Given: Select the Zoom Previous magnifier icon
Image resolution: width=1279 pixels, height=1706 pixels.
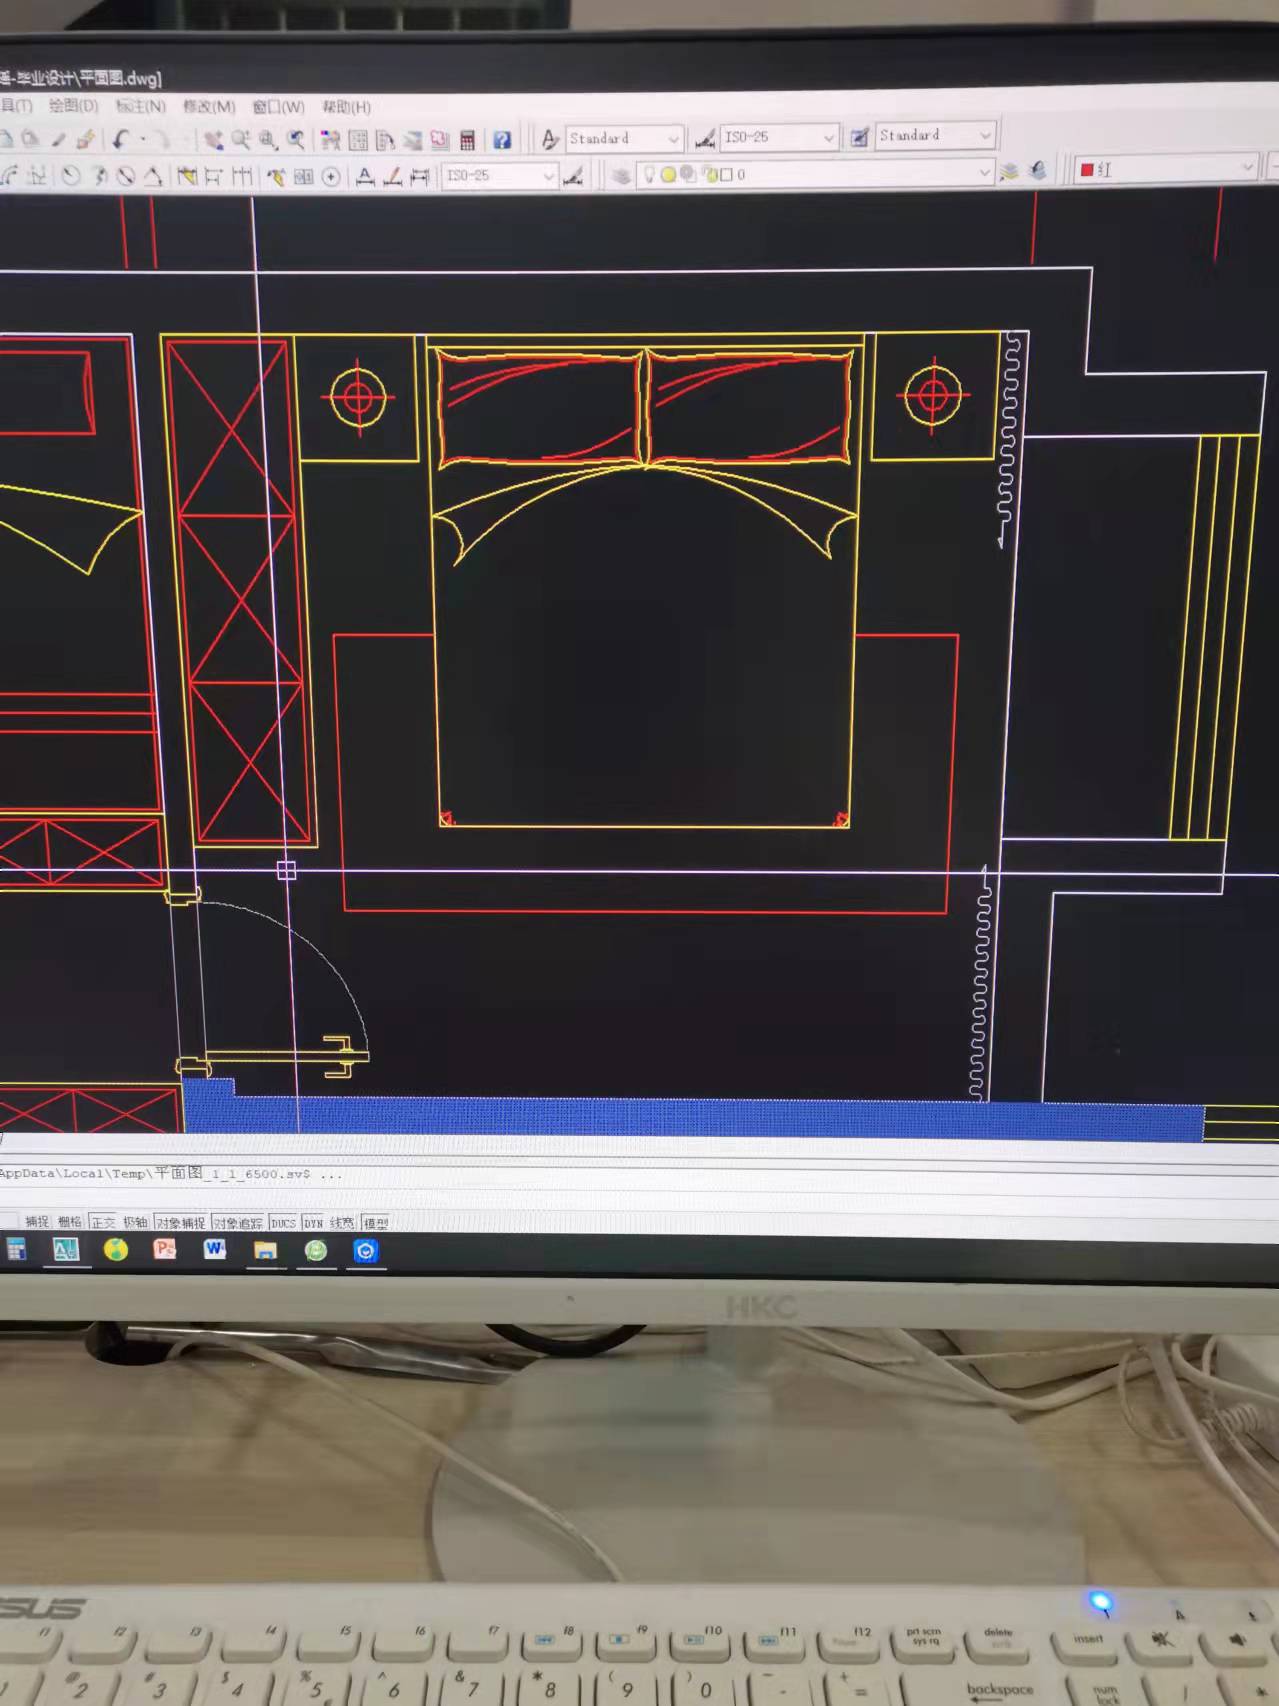Looking at the screenshot, I should coord(295,140).
